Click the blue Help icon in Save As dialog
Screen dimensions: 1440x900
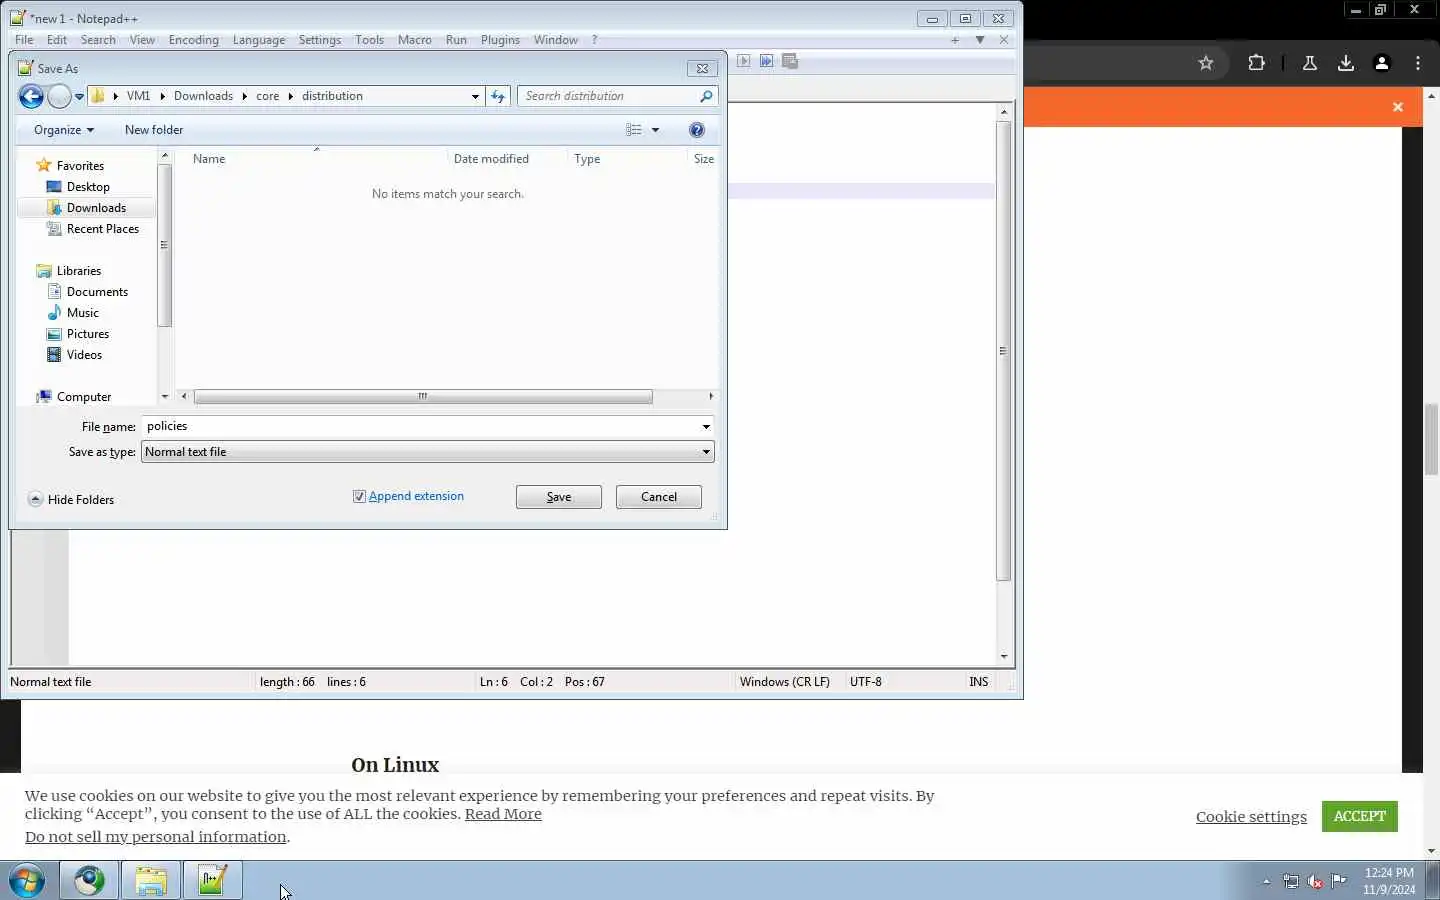pos(697,130)
